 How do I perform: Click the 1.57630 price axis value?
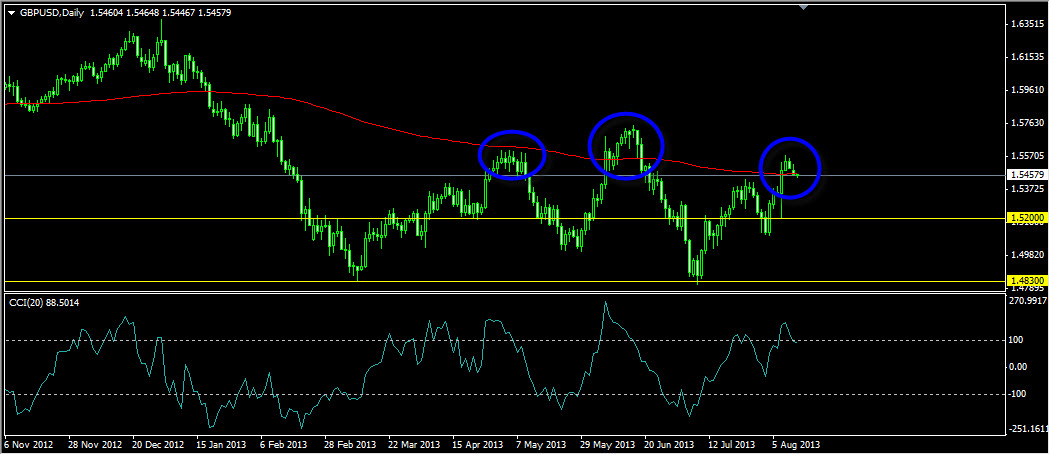(1027, 123)
